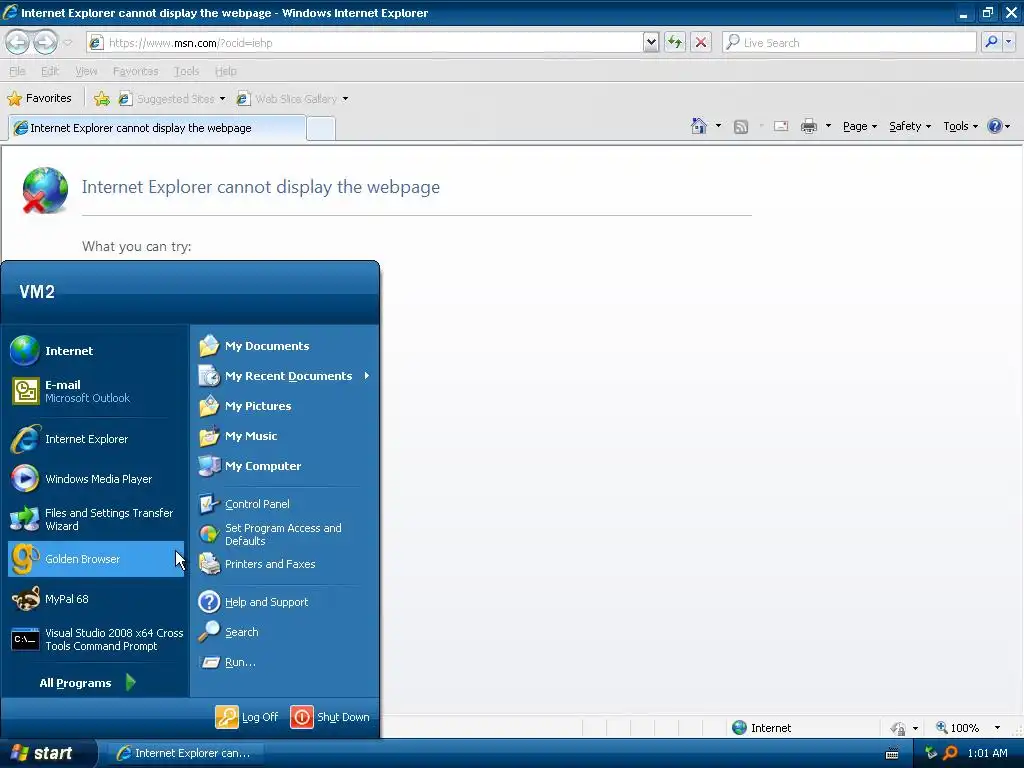The width and height of the screenshot is (1024, 768).
Task: Open the Edit menu
Action: (50, 71)
